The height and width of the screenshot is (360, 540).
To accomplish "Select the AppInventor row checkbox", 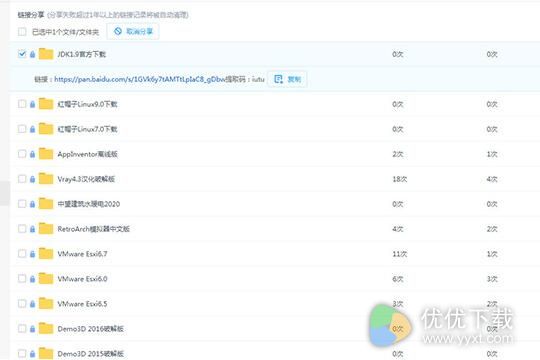I will [x=22, y=154].
